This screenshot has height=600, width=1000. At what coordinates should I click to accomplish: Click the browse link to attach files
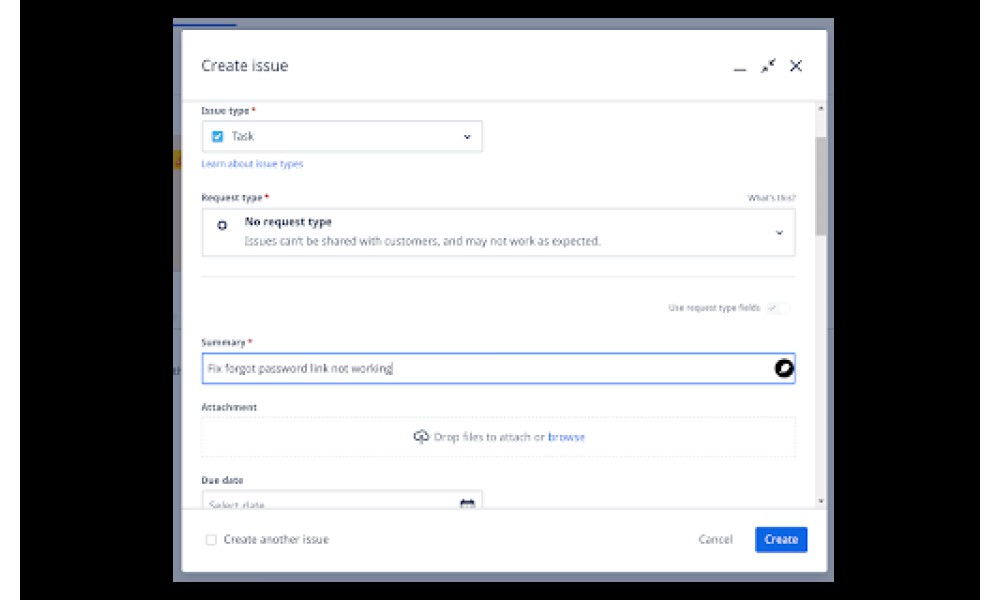[566, 437]
